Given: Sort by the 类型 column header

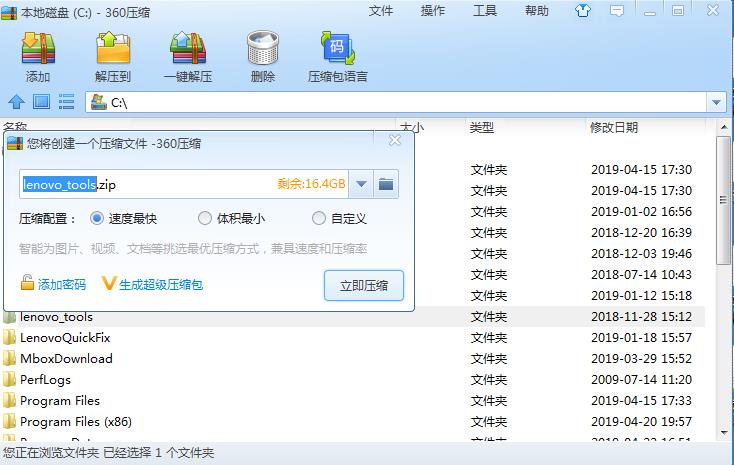Looking at the screenshot, I should pyautogui.click(x=482, y=127).
